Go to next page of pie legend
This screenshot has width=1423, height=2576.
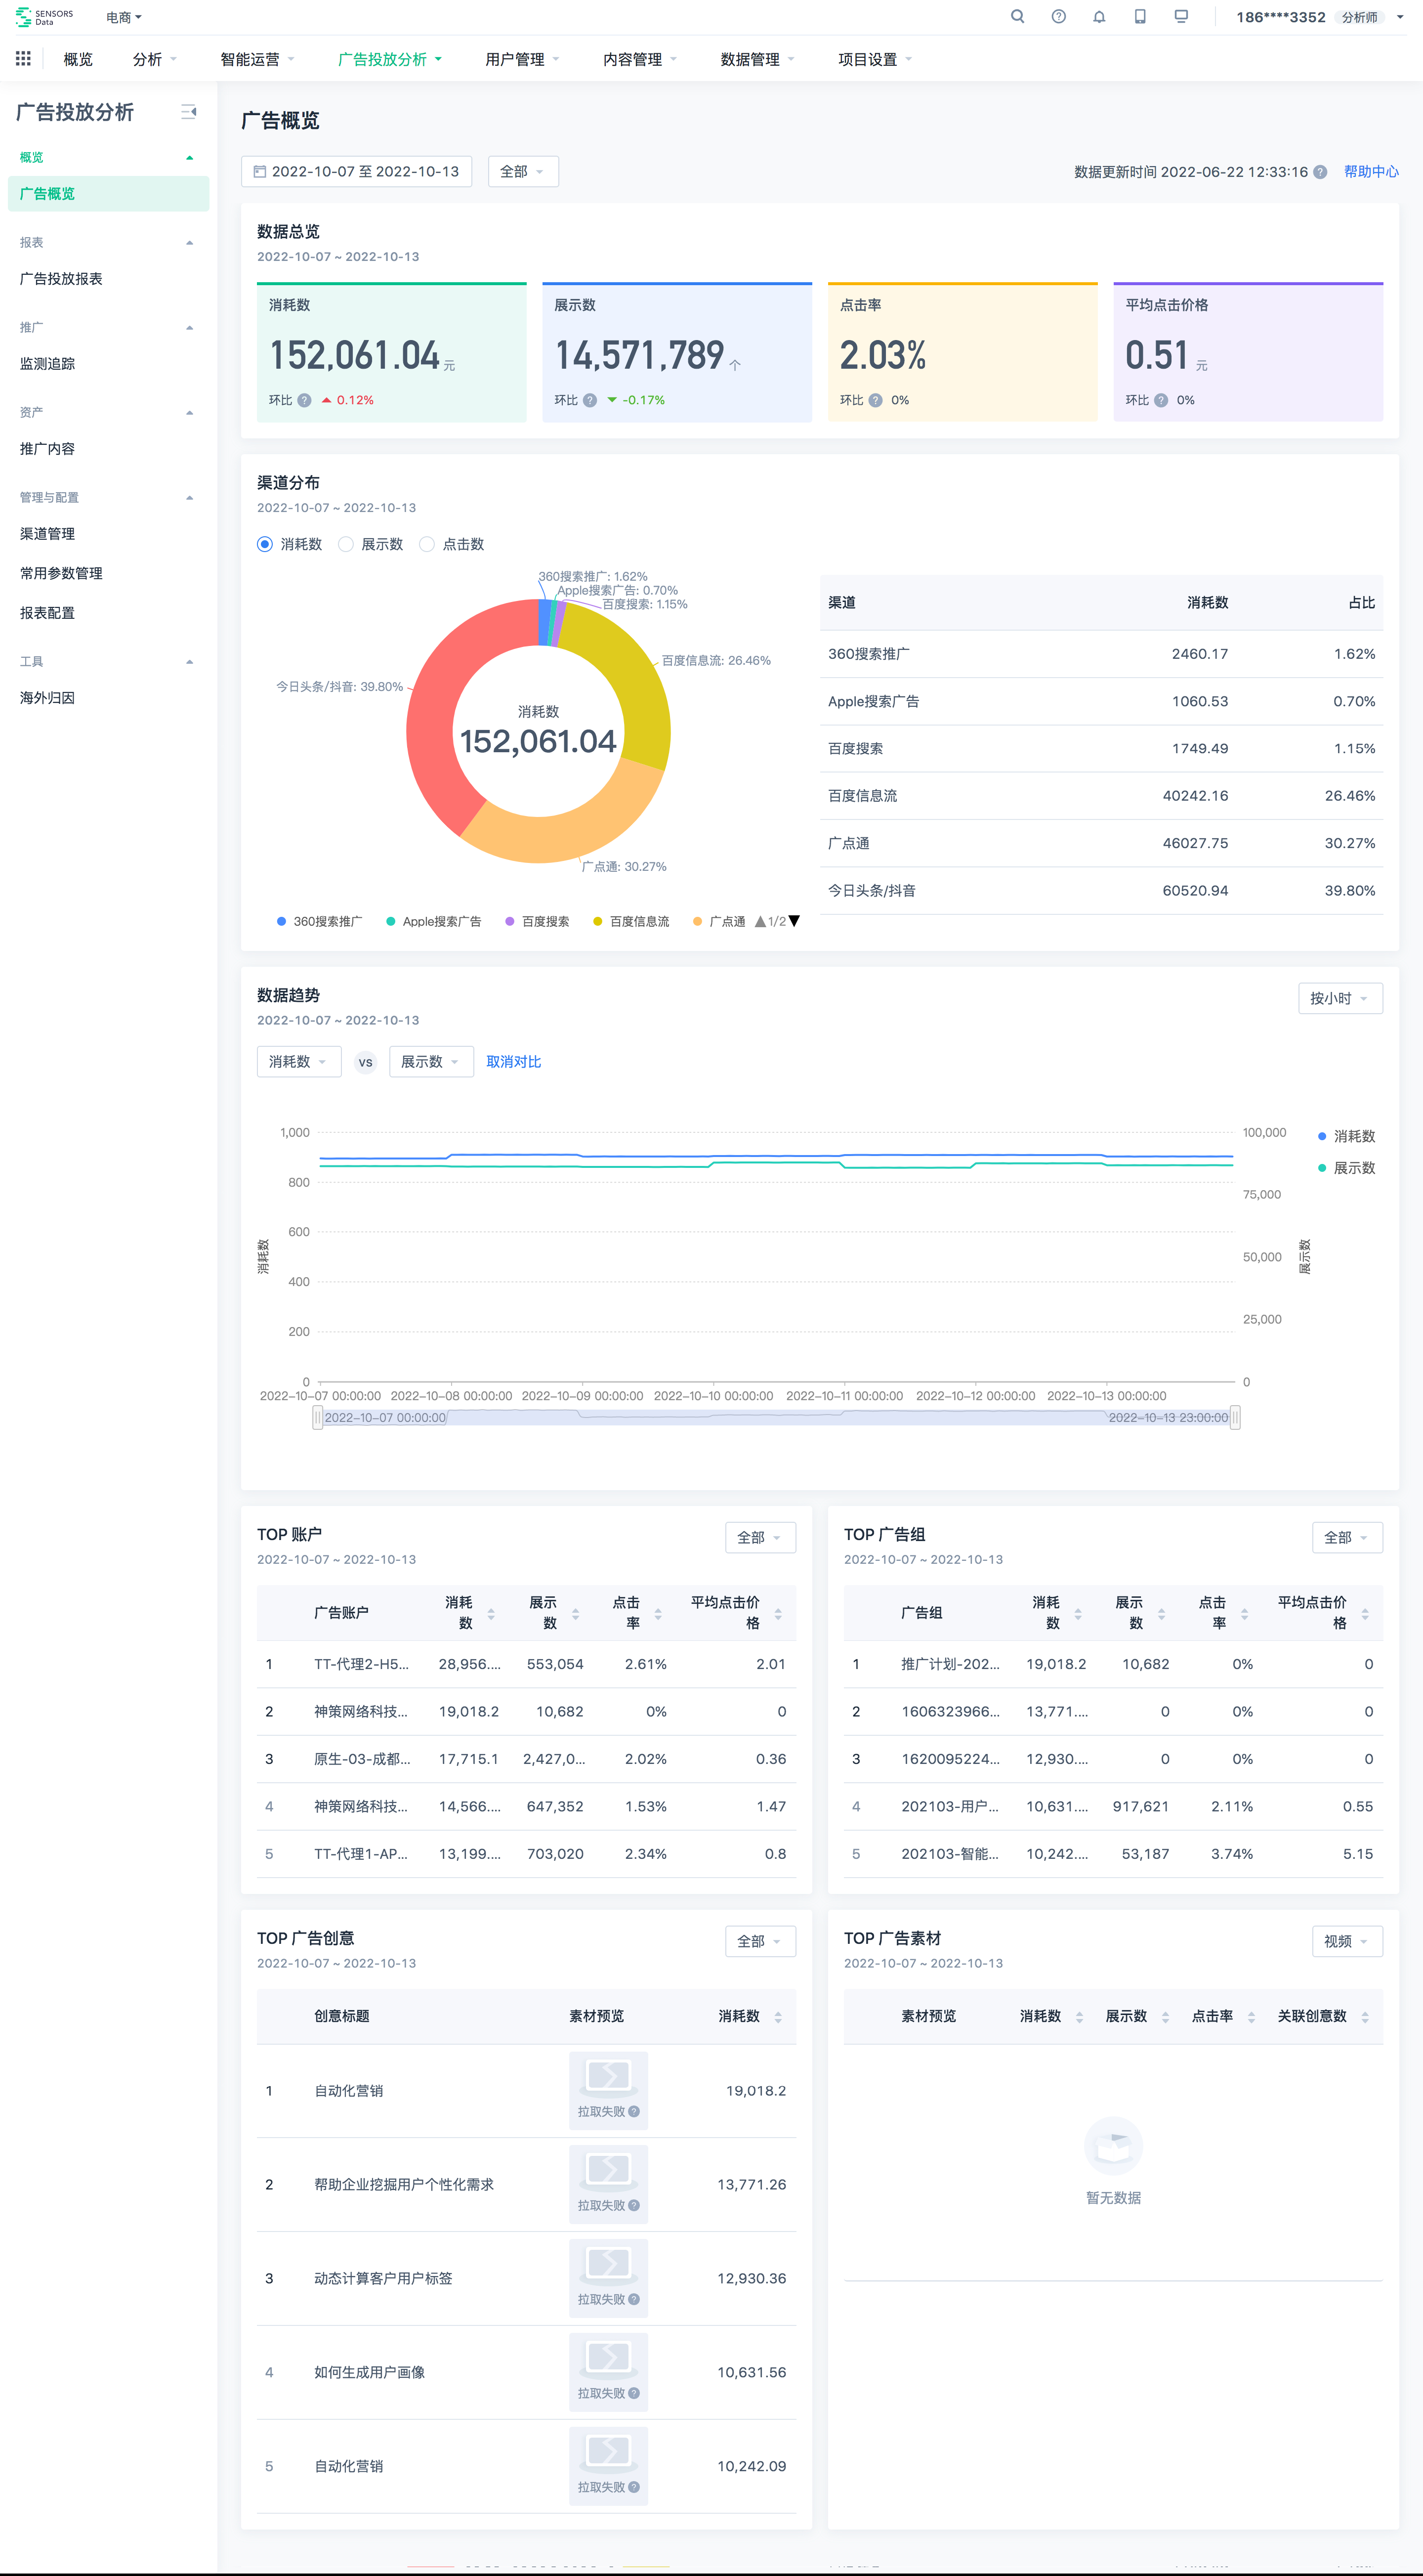(x=794, y=921)
